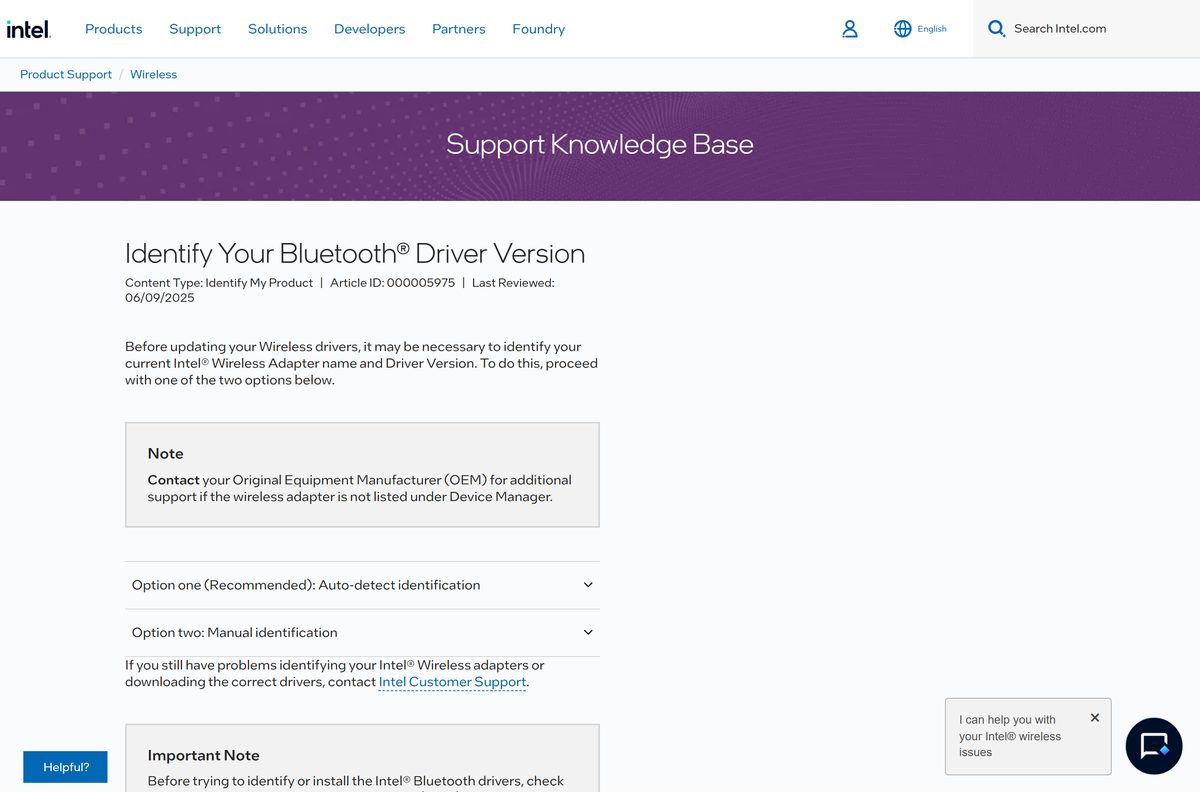The width and height of the screenshot is (1200, 792).
Task: Open the Developers menu
Action: [370, 29]
